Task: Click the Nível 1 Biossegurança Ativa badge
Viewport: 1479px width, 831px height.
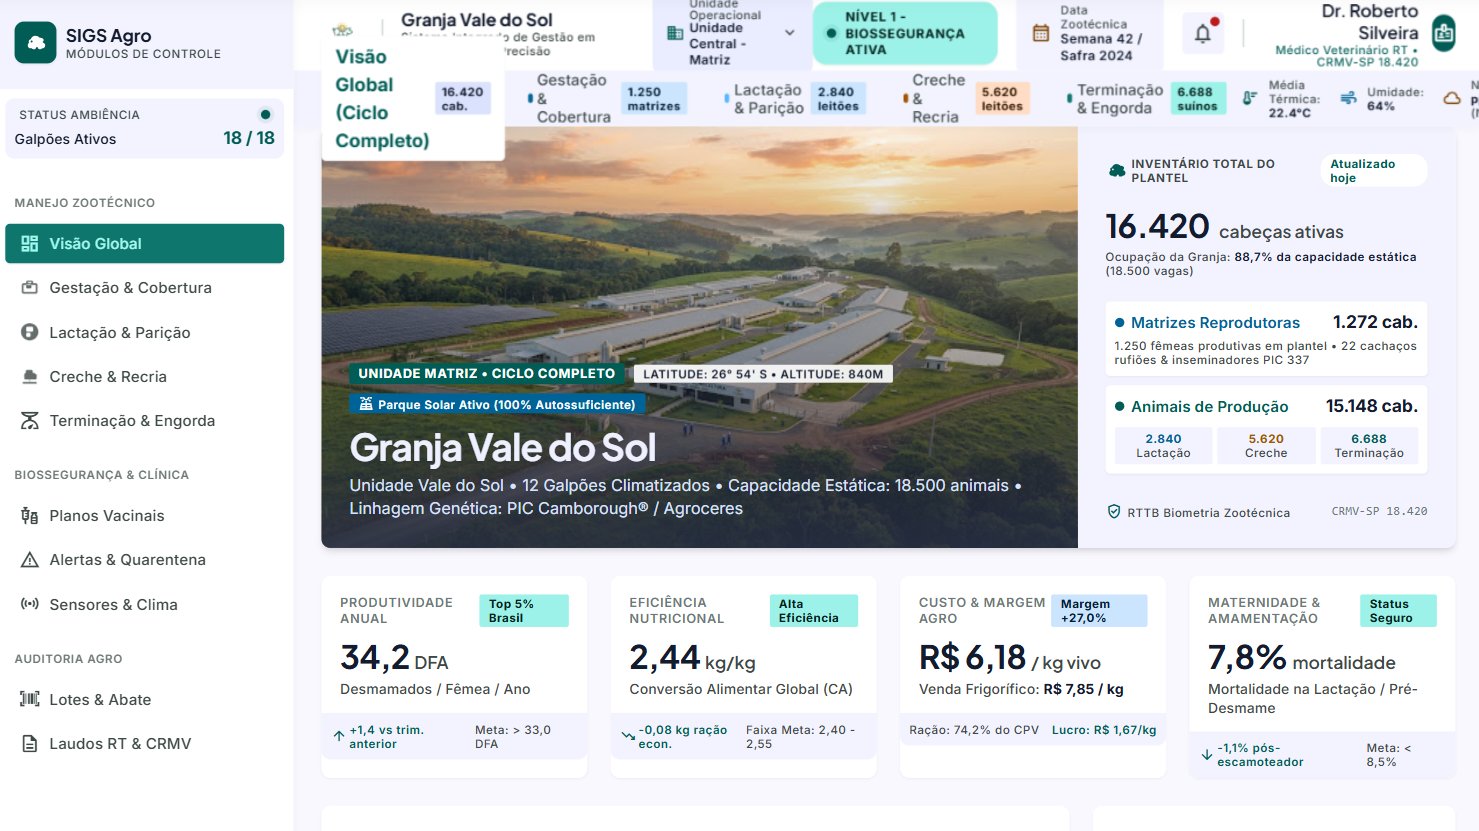Action: coord(905,33)
